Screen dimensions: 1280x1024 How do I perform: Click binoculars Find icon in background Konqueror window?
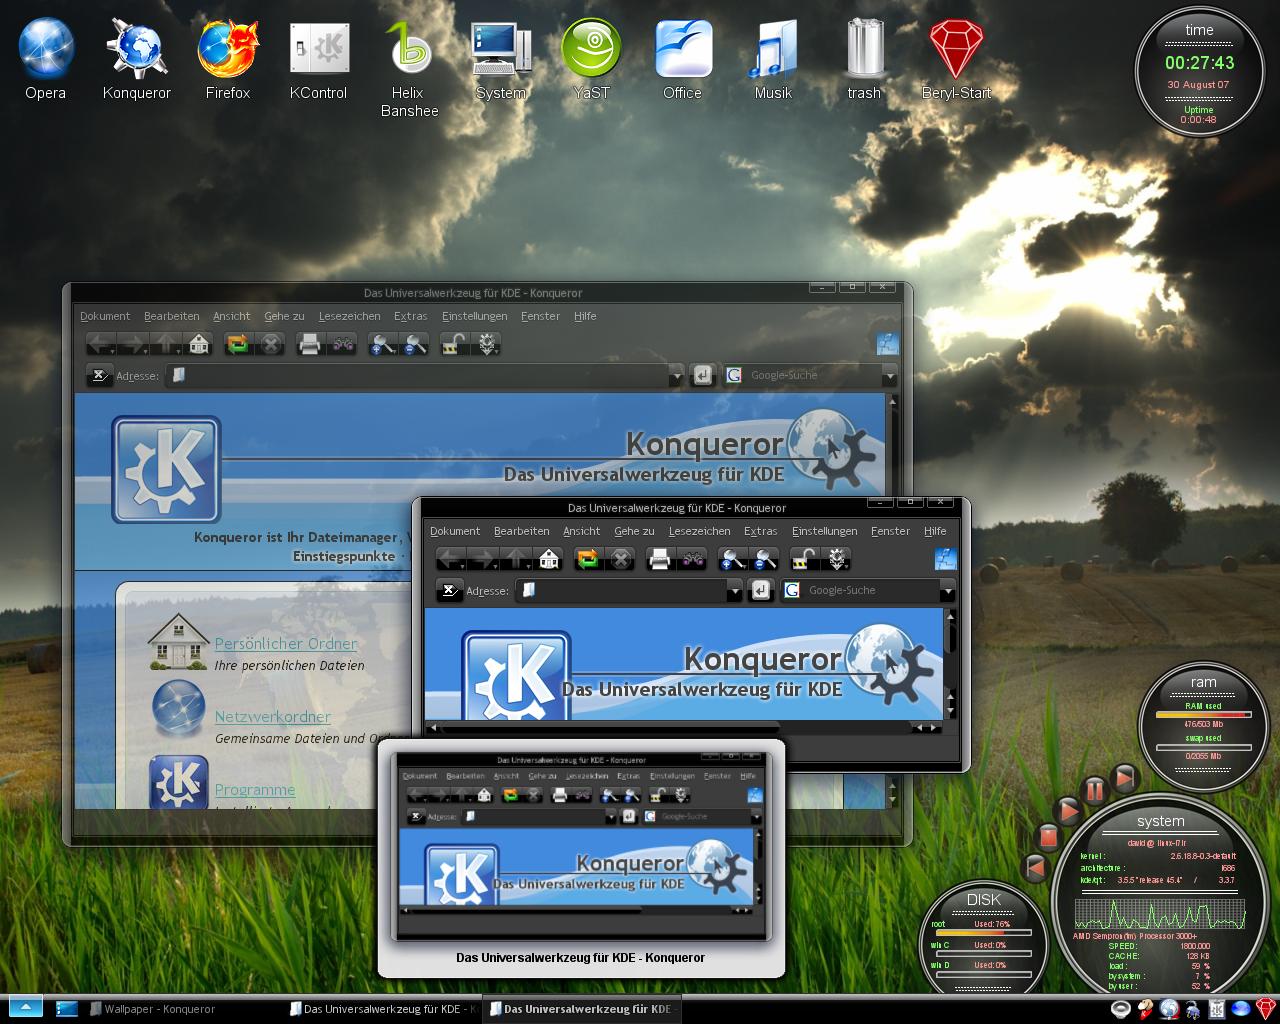pyautogui.click(x=342, y=344)
